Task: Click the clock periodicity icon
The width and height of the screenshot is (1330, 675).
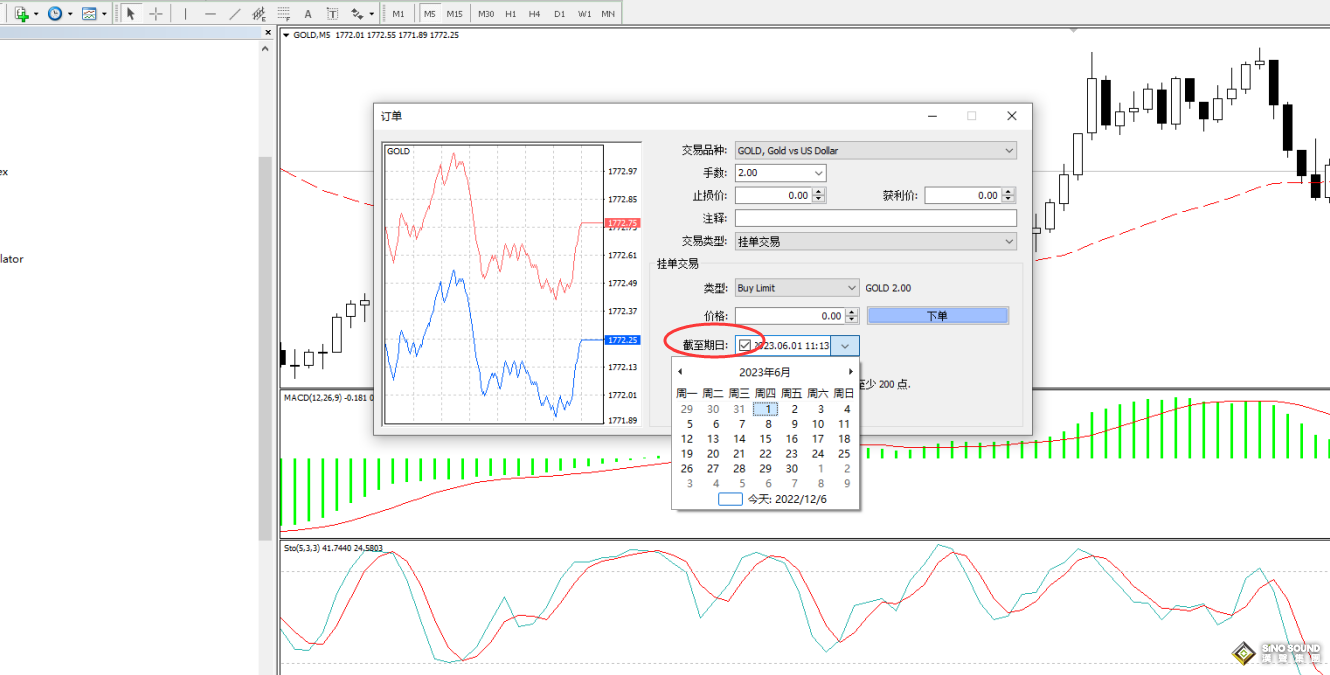Action: click(x=55, y=14)
